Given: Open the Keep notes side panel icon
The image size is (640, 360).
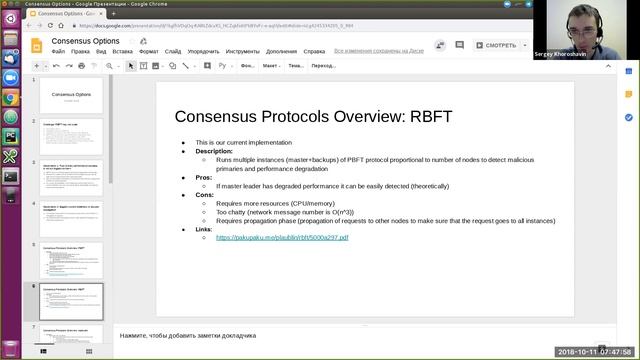Looking at the screenshot, I should (x=629, y=94).
